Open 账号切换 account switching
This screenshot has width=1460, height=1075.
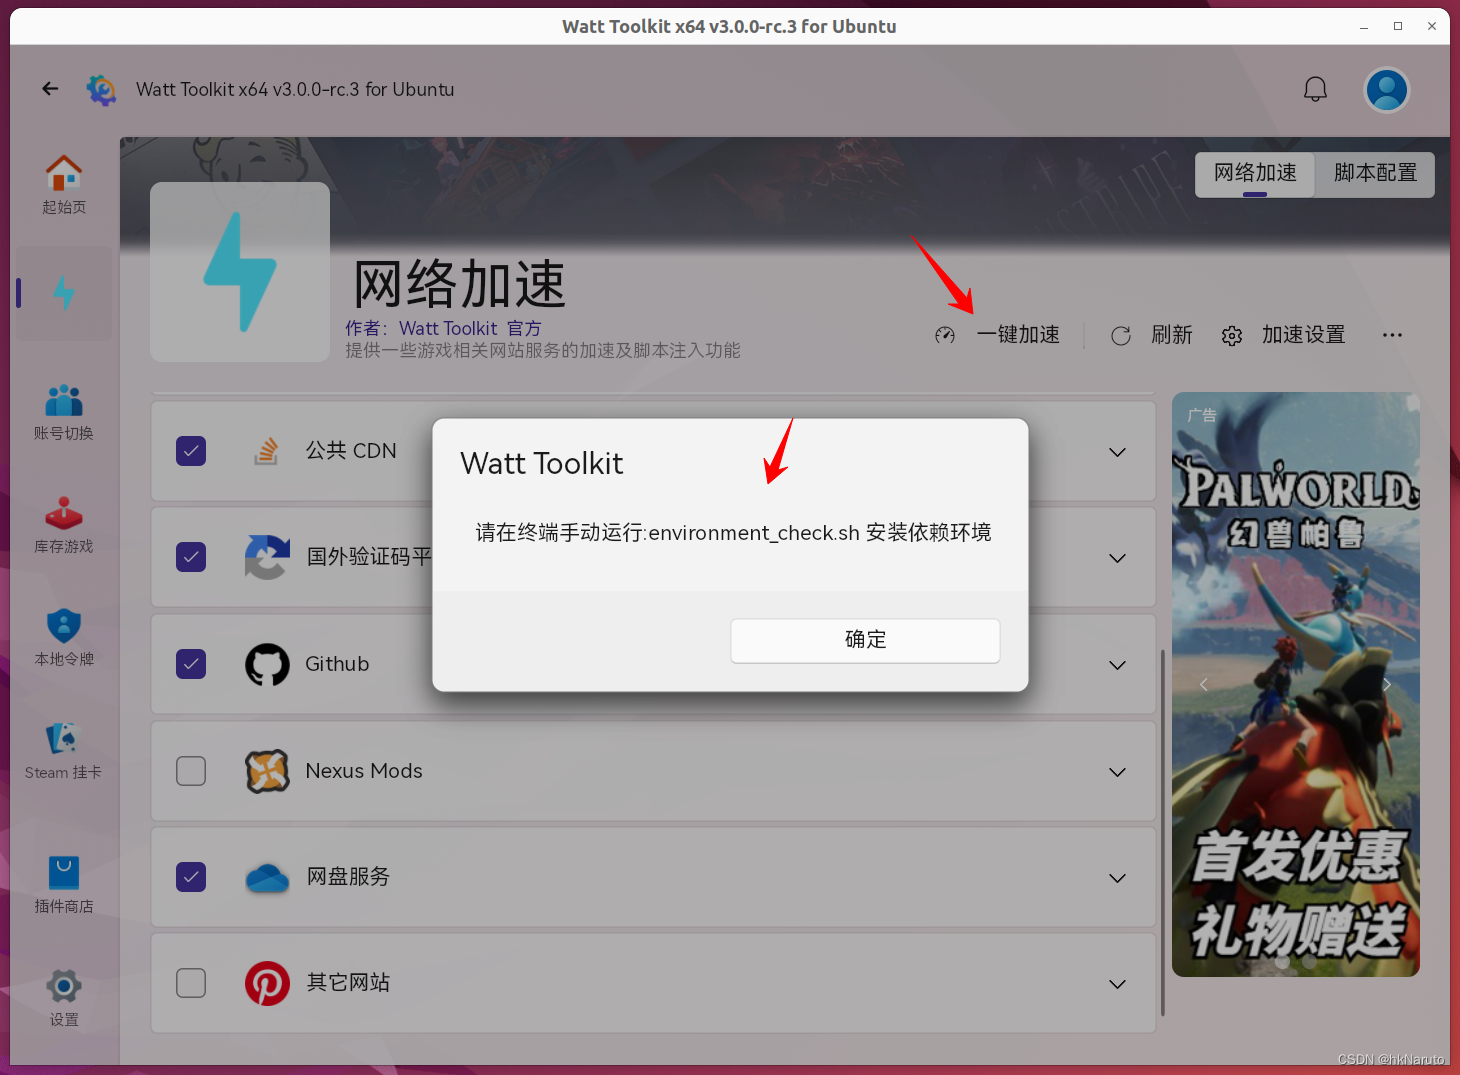(x=64, y=412)
